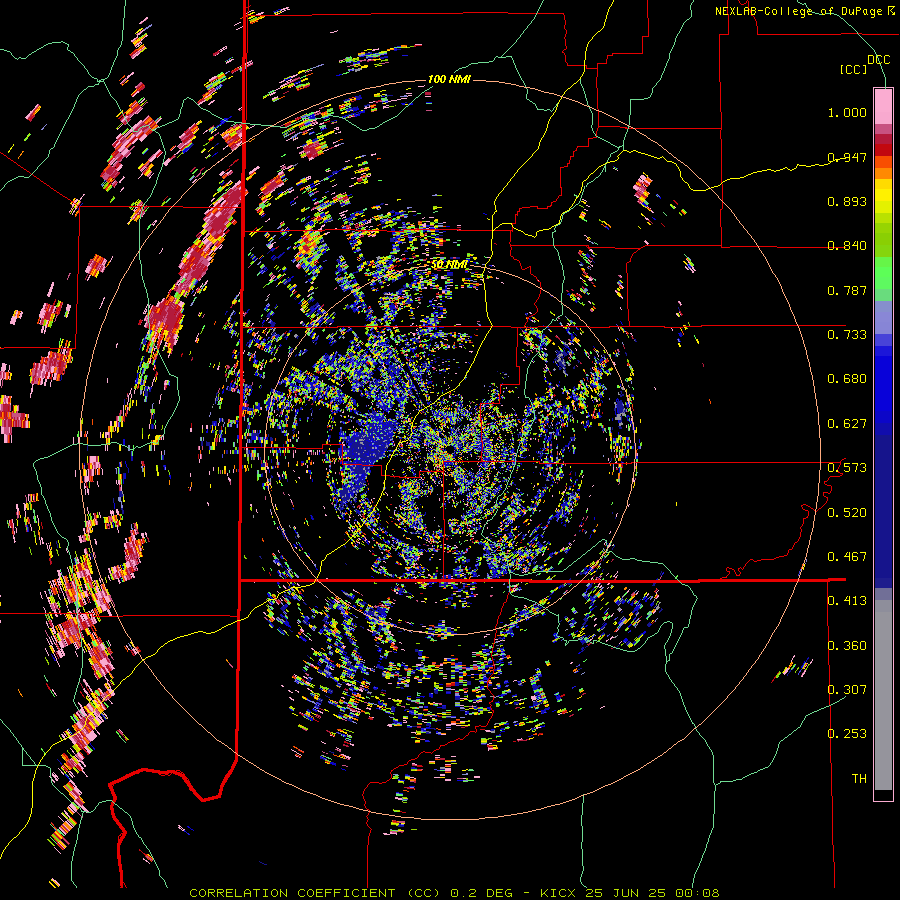Click the 100 NMI range ring label
Image resolution: width=900 pixels, height=900 pixels.
[x=449, y=79]
